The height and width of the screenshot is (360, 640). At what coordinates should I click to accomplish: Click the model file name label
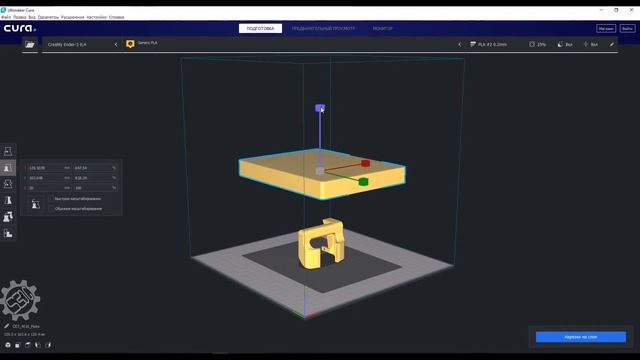(x=26, y=326)
